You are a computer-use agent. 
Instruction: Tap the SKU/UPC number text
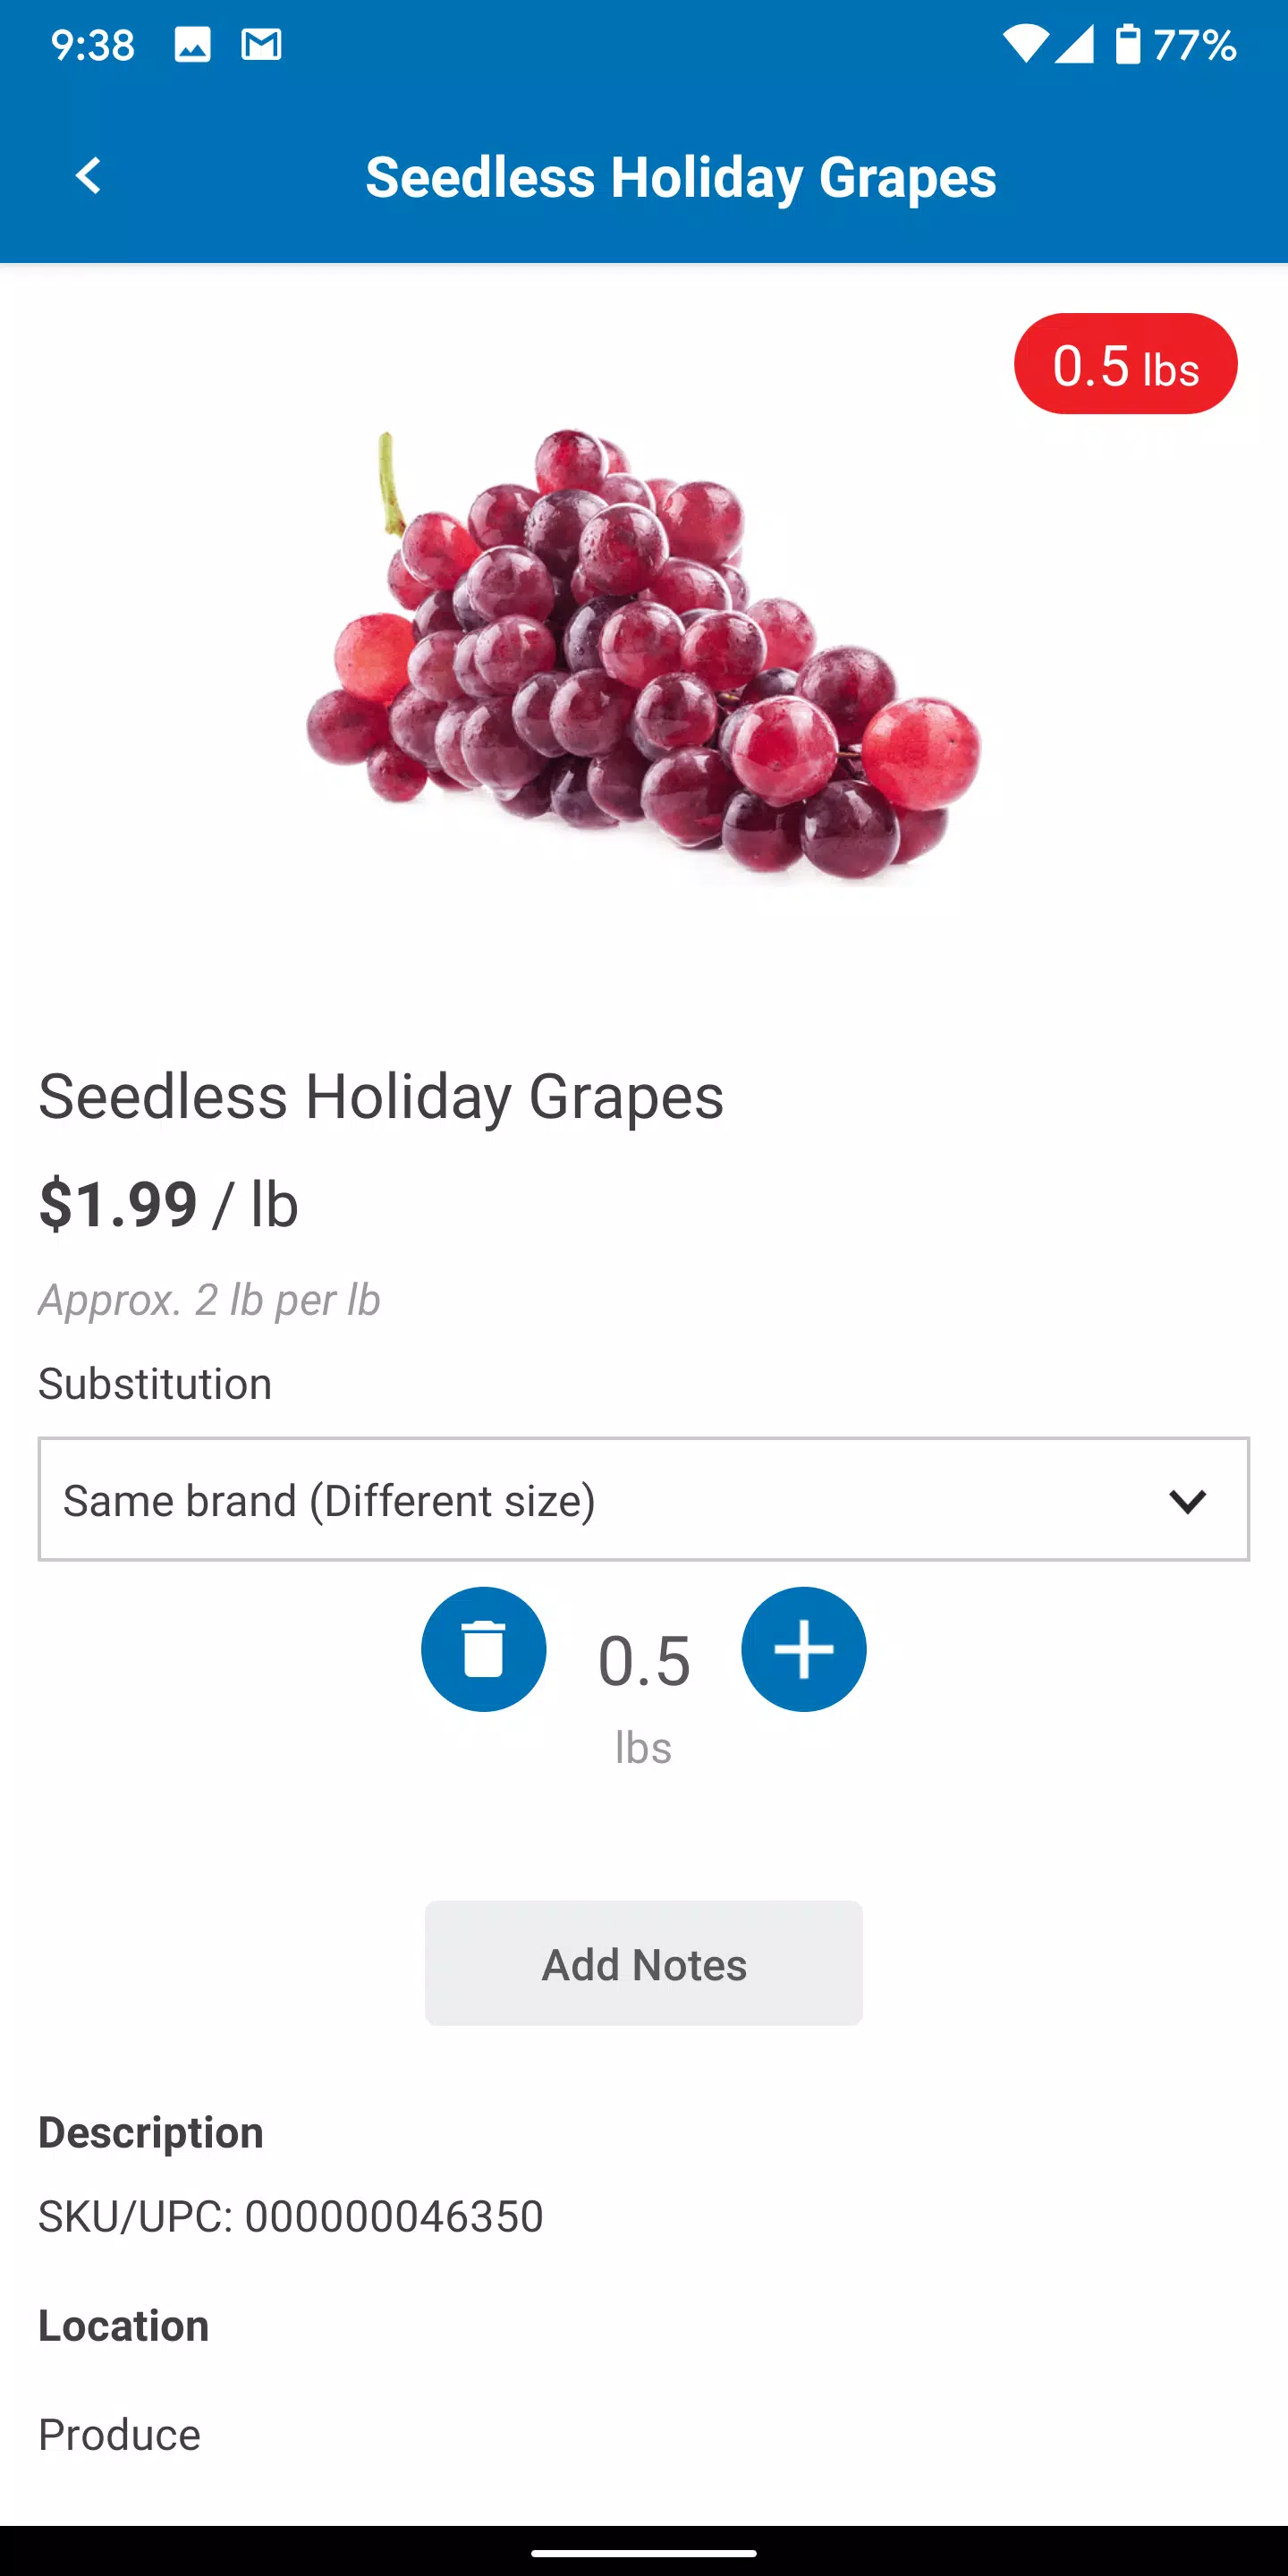coord(291,2216)
